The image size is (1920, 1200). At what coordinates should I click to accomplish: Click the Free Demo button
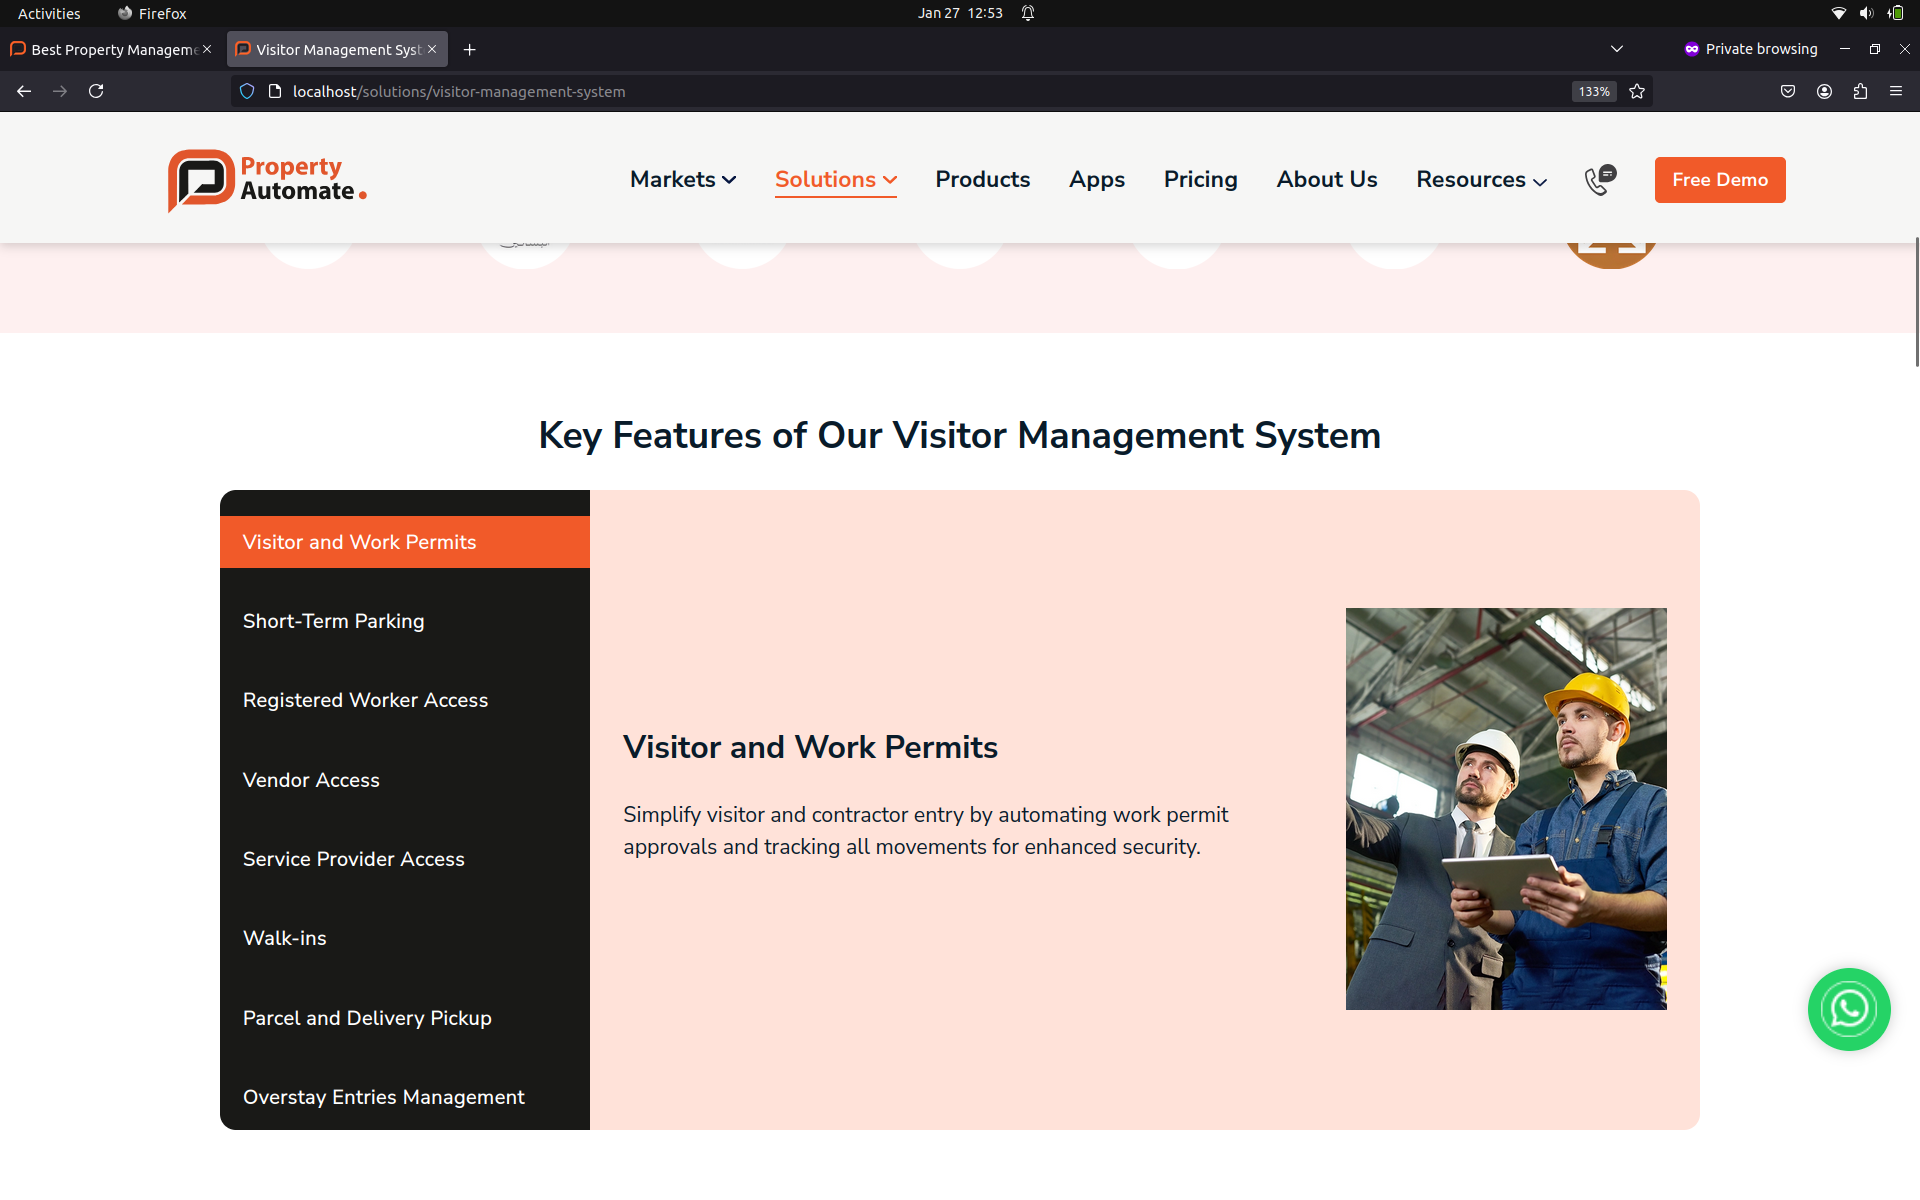1719,180
